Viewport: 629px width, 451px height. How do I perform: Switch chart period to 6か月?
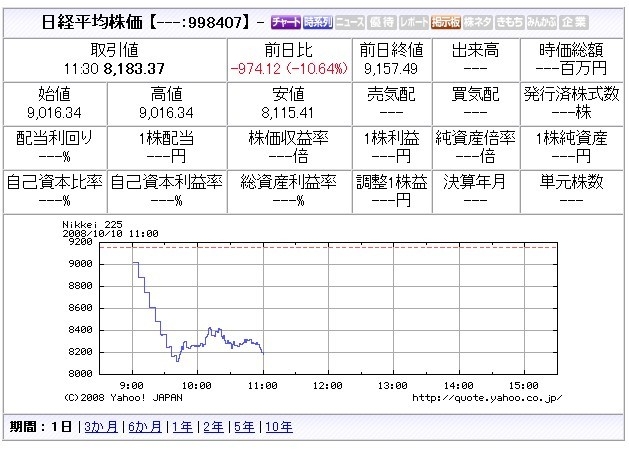pos(145,427)
